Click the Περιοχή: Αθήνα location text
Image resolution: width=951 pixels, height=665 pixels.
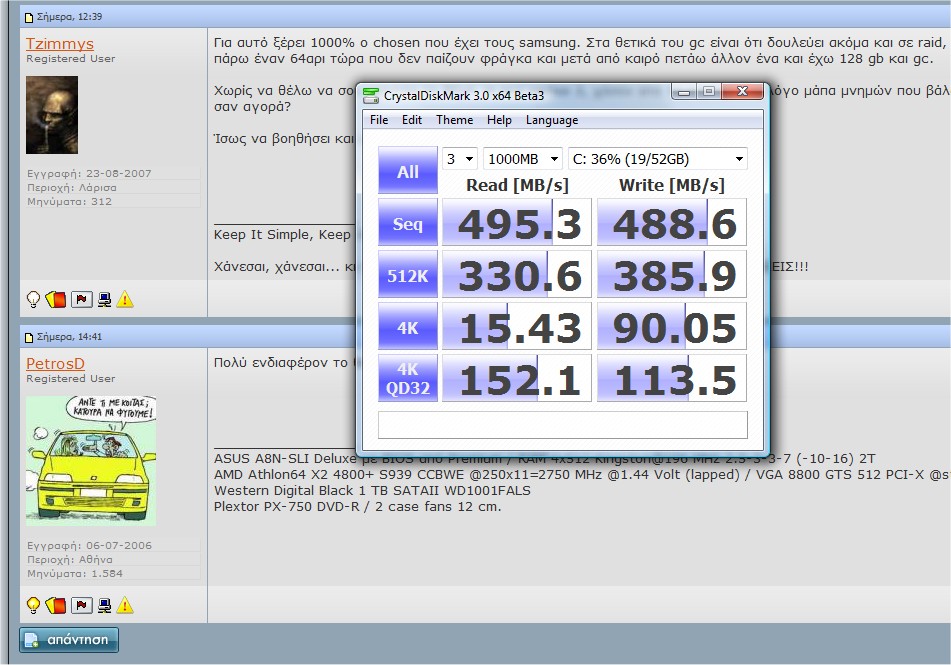tap(70, 560)
